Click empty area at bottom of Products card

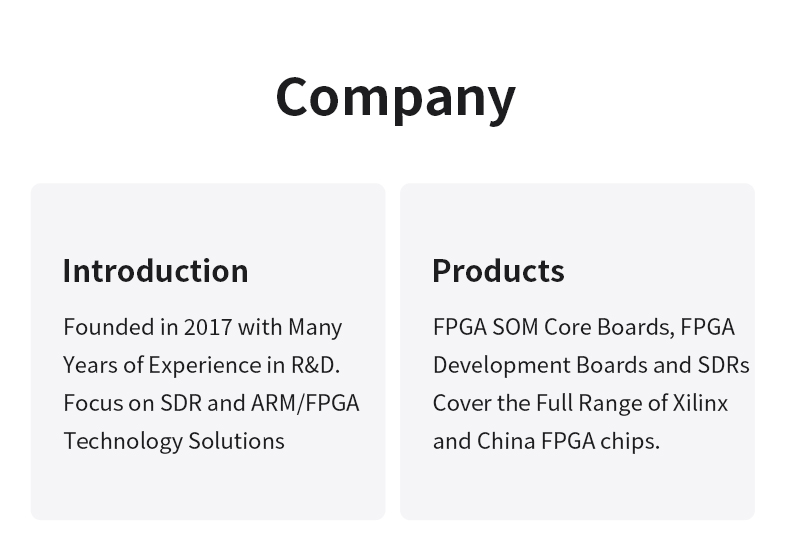[577, 488]
